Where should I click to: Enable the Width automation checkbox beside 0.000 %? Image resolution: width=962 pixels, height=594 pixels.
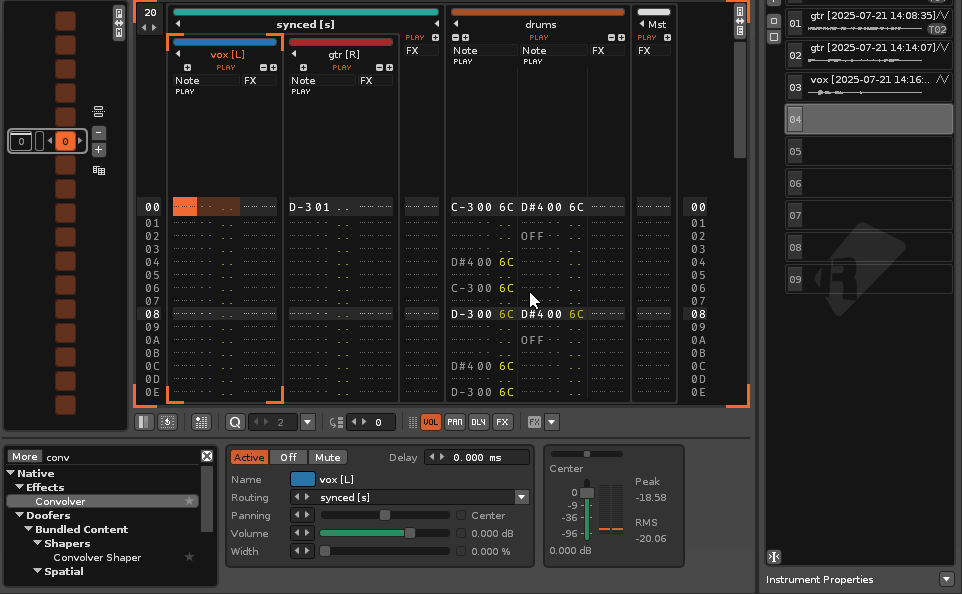tap(461, 551)
